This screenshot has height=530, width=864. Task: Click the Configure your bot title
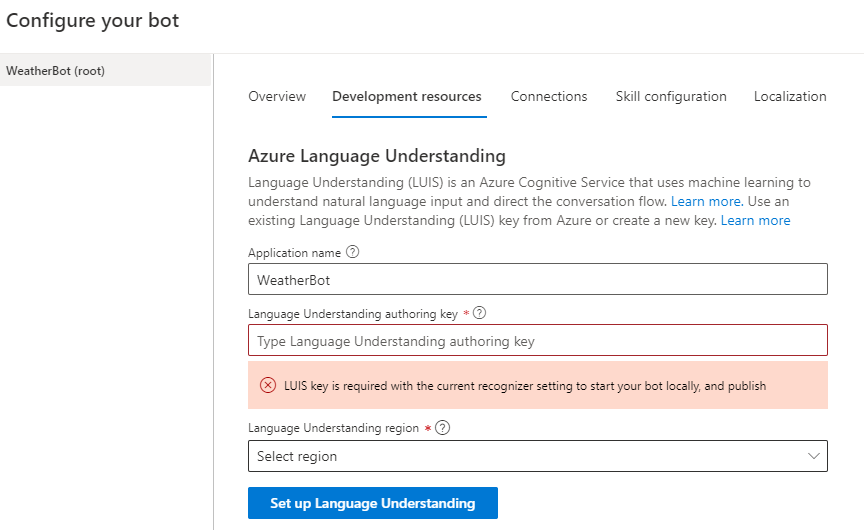click(x=93, y=21)
